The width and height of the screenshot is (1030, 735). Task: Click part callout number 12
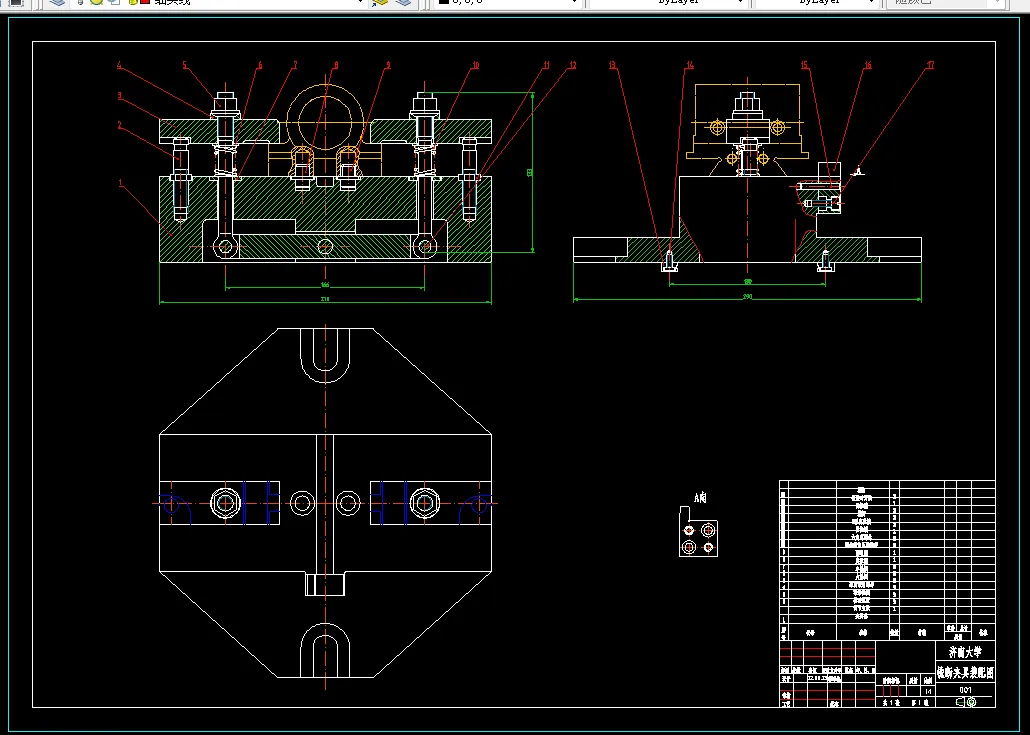[573, 65]
